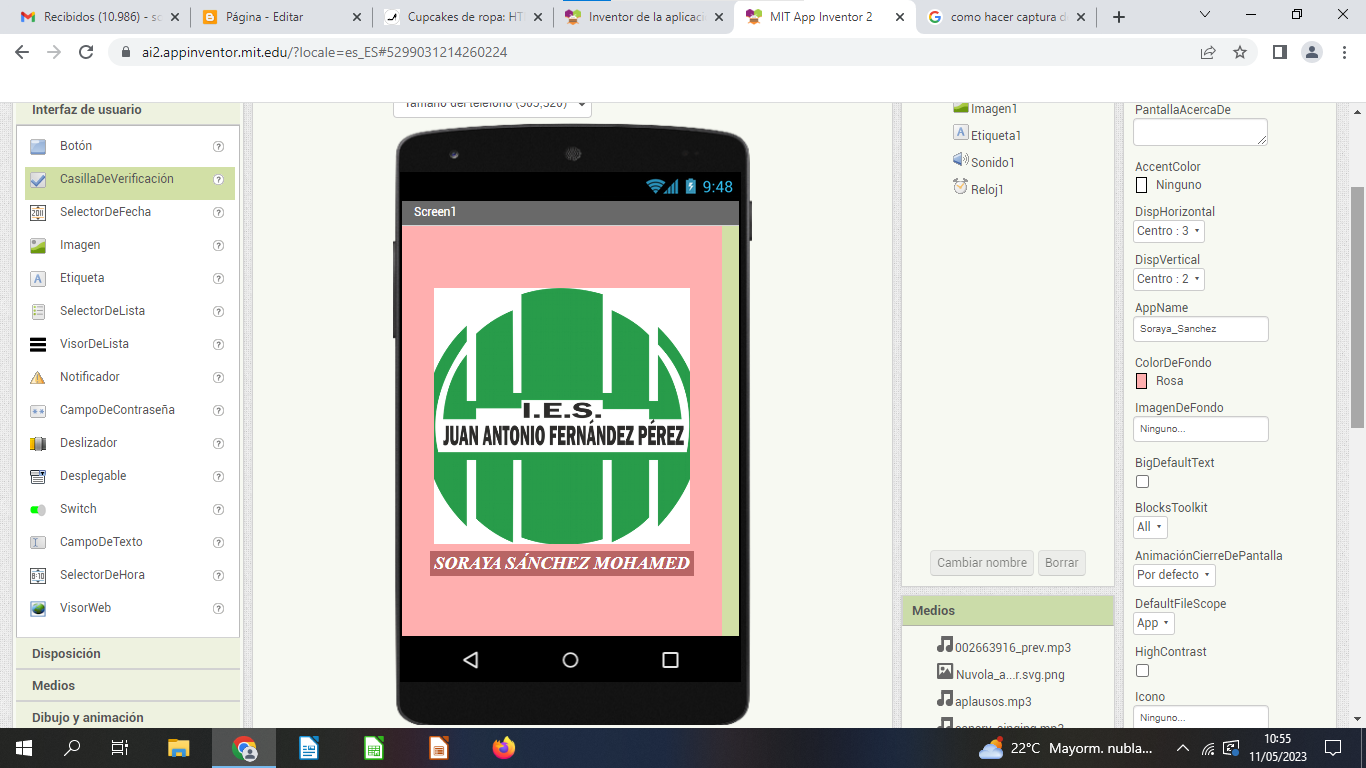The height and width of the screenshot is (768, 1366).
Task: Open help for Notificador component
Action: tap(218, 377)
